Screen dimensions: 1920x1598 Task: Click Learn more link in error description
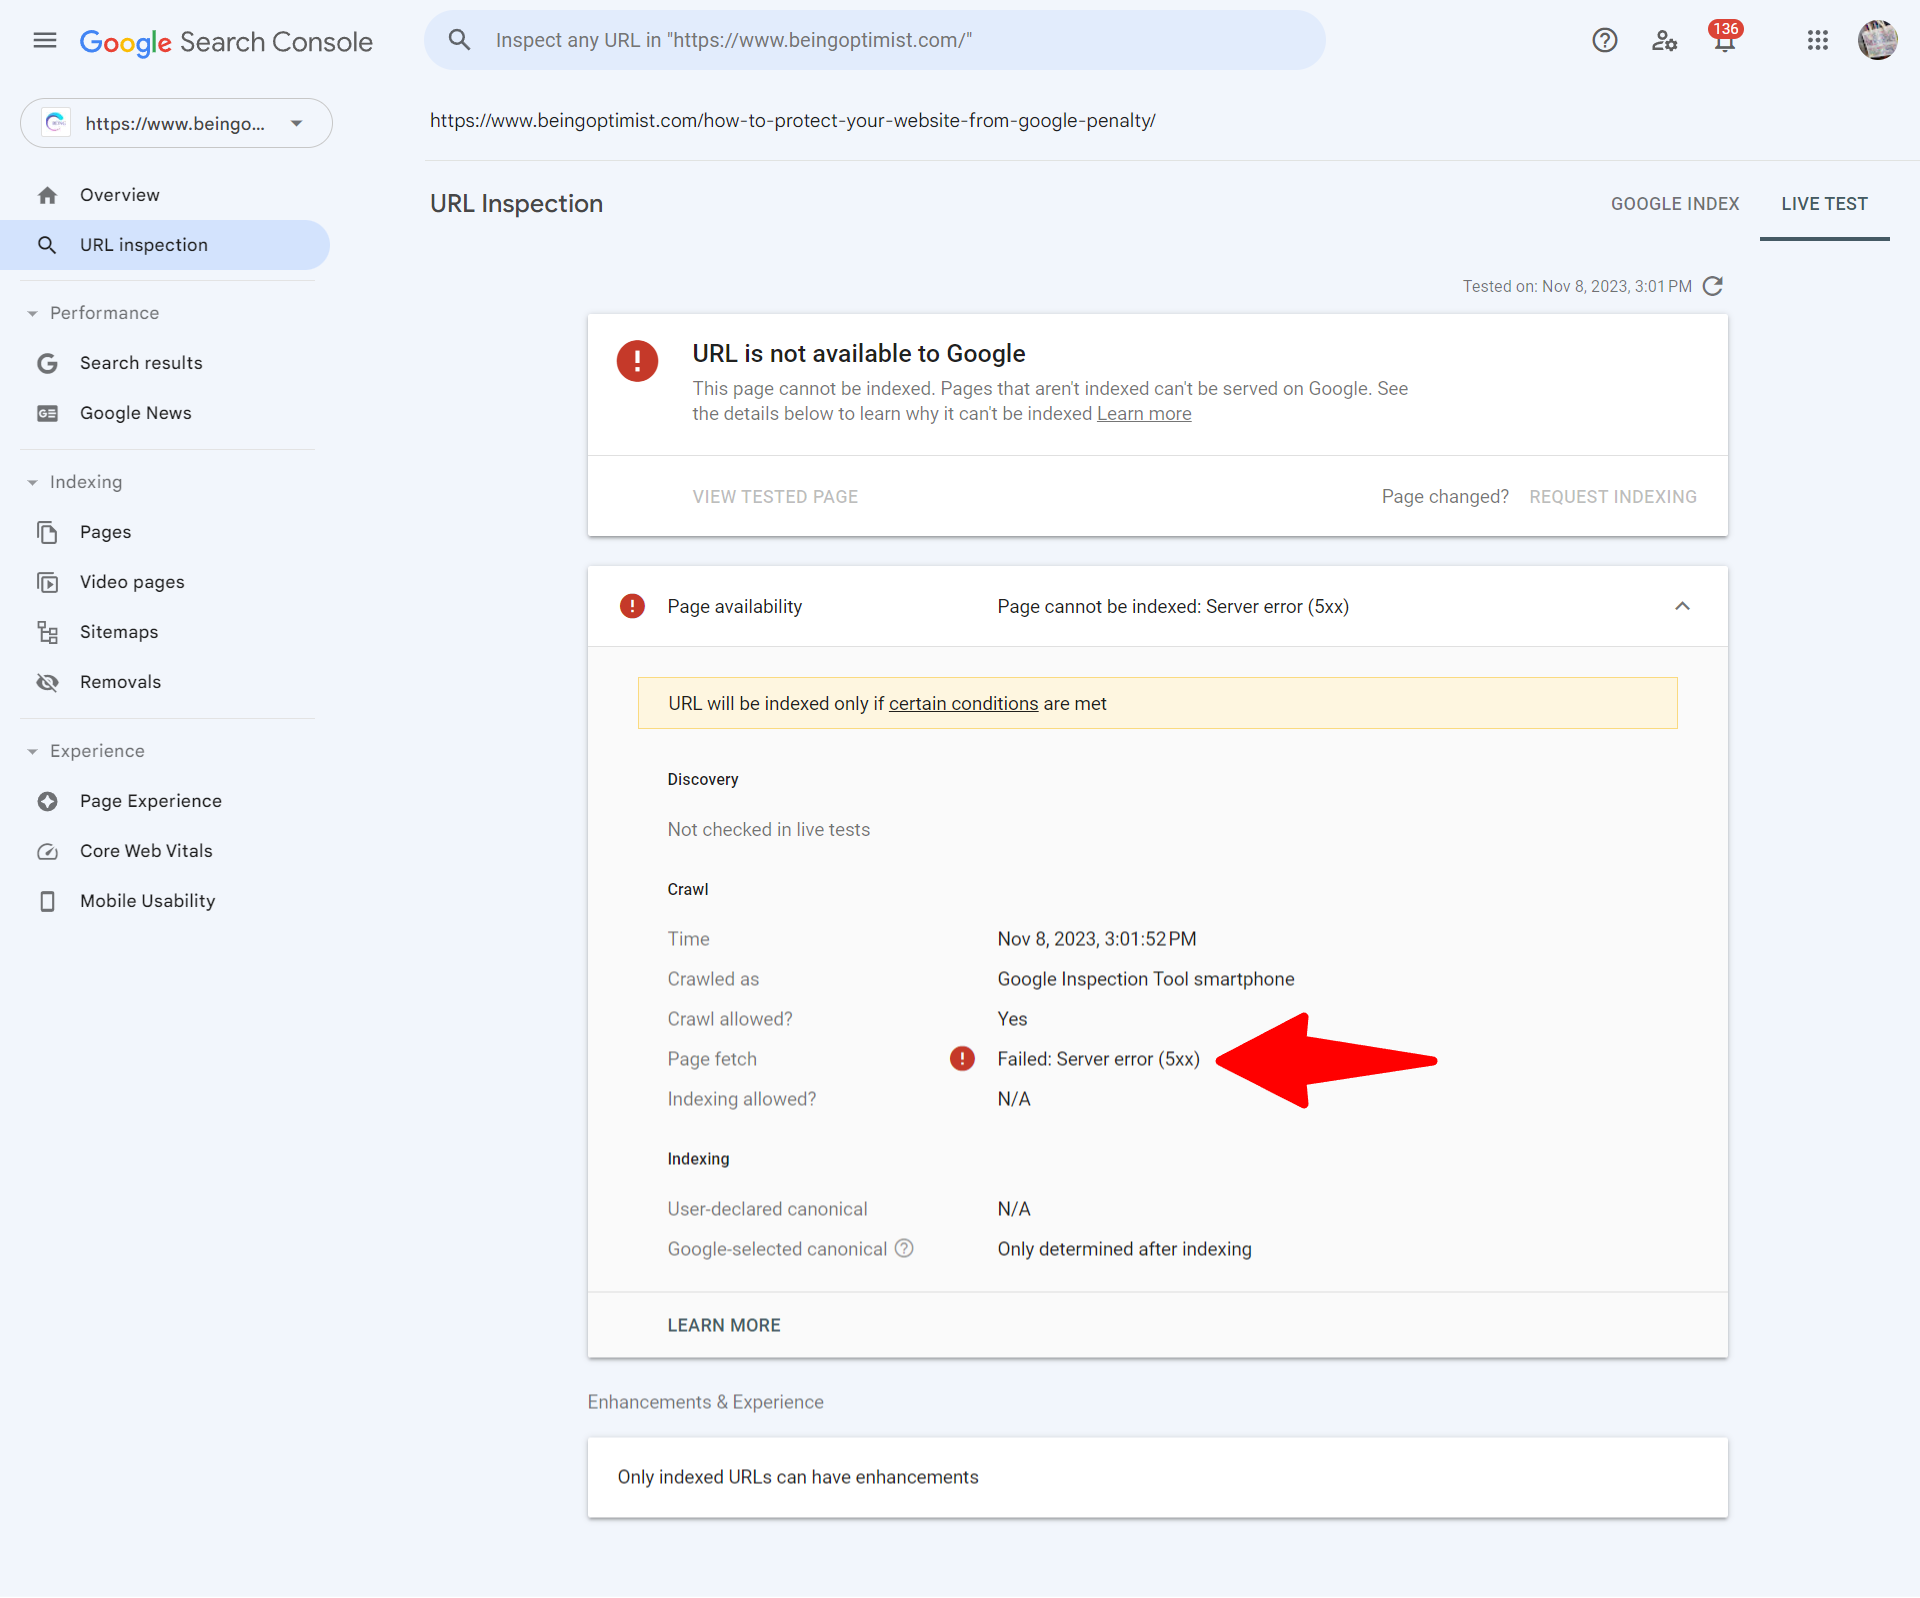(x=1144, y=414)
